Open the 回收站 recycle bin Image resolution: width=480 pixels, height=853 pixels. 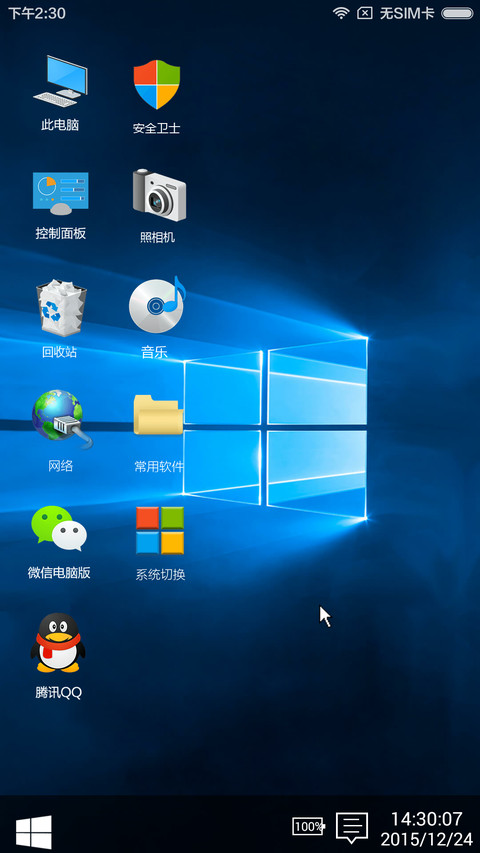pyautogui.click(x=60, y=308)
